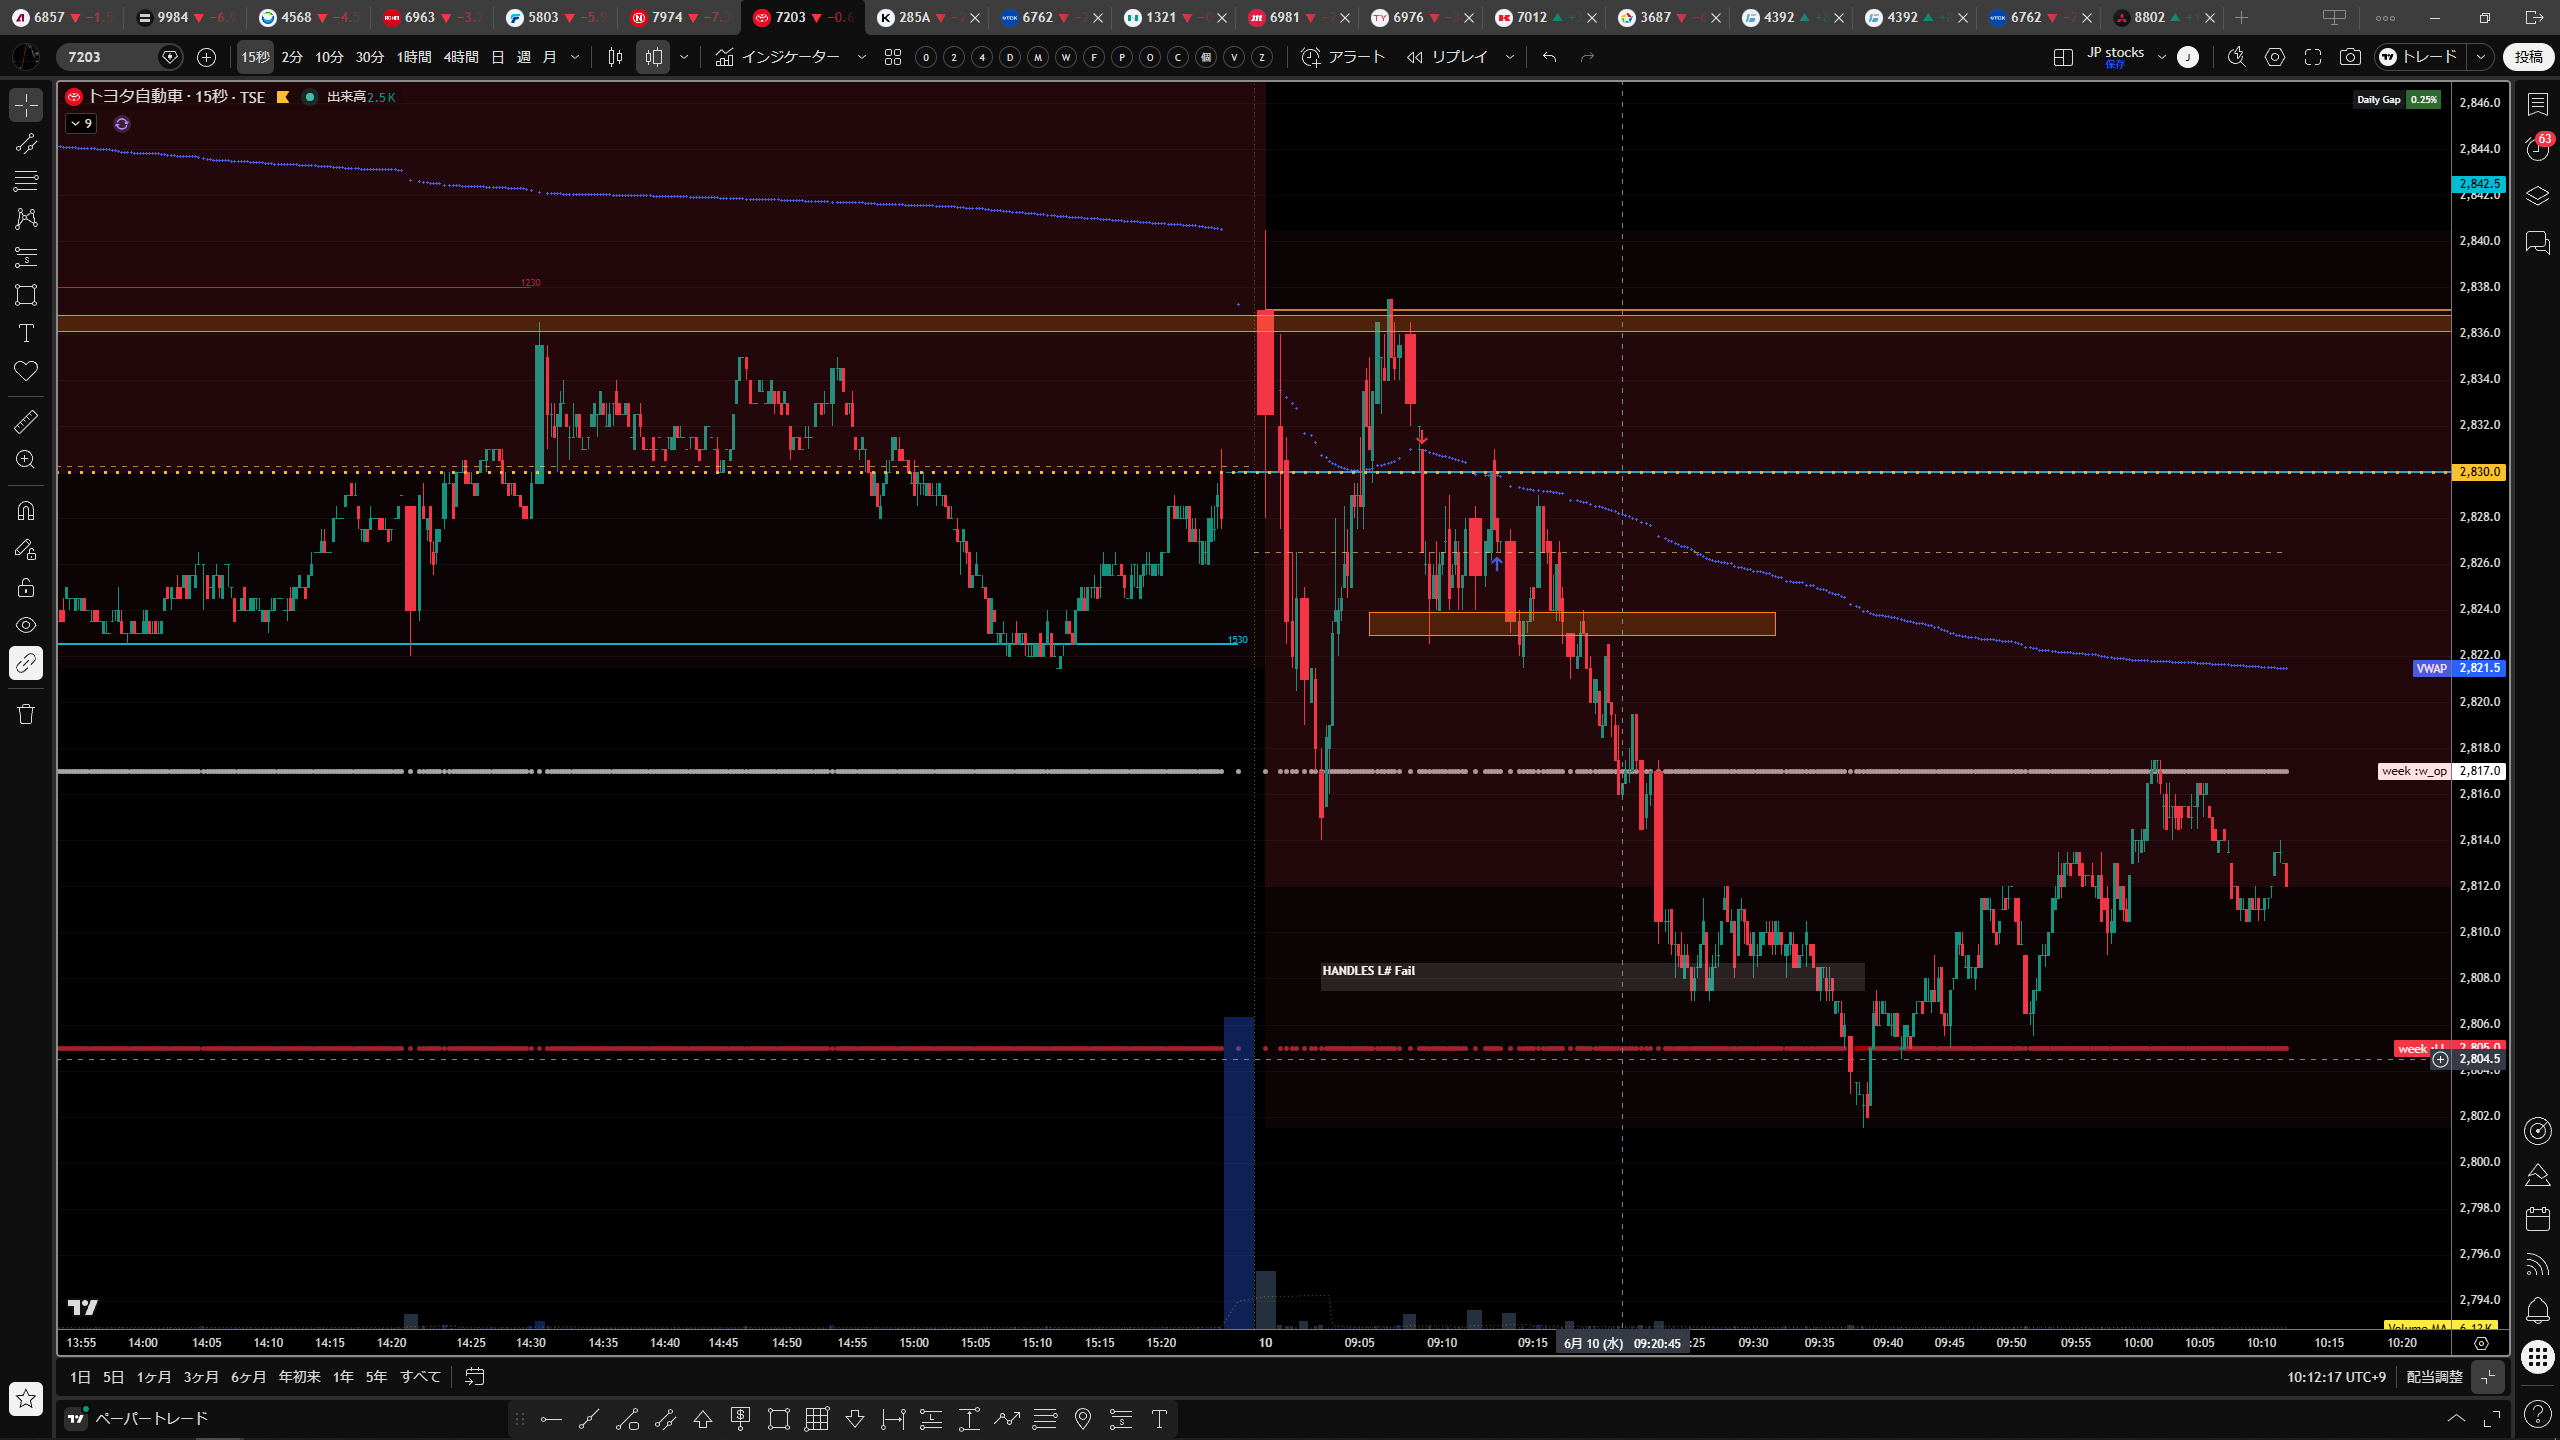Open the Replay button
2560x1440 pixels.
1448,57
